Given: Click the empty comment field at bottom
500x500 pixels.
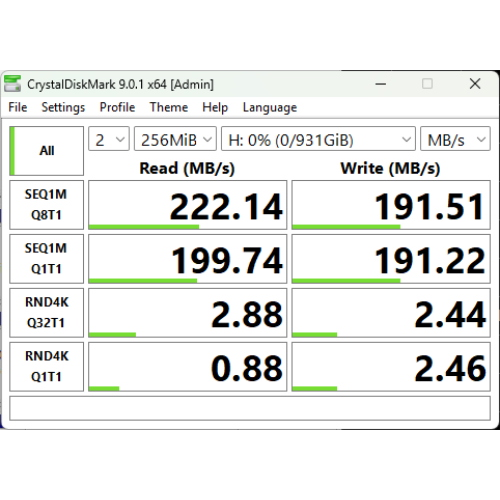Looking at the screenshot, I should 250,408.
